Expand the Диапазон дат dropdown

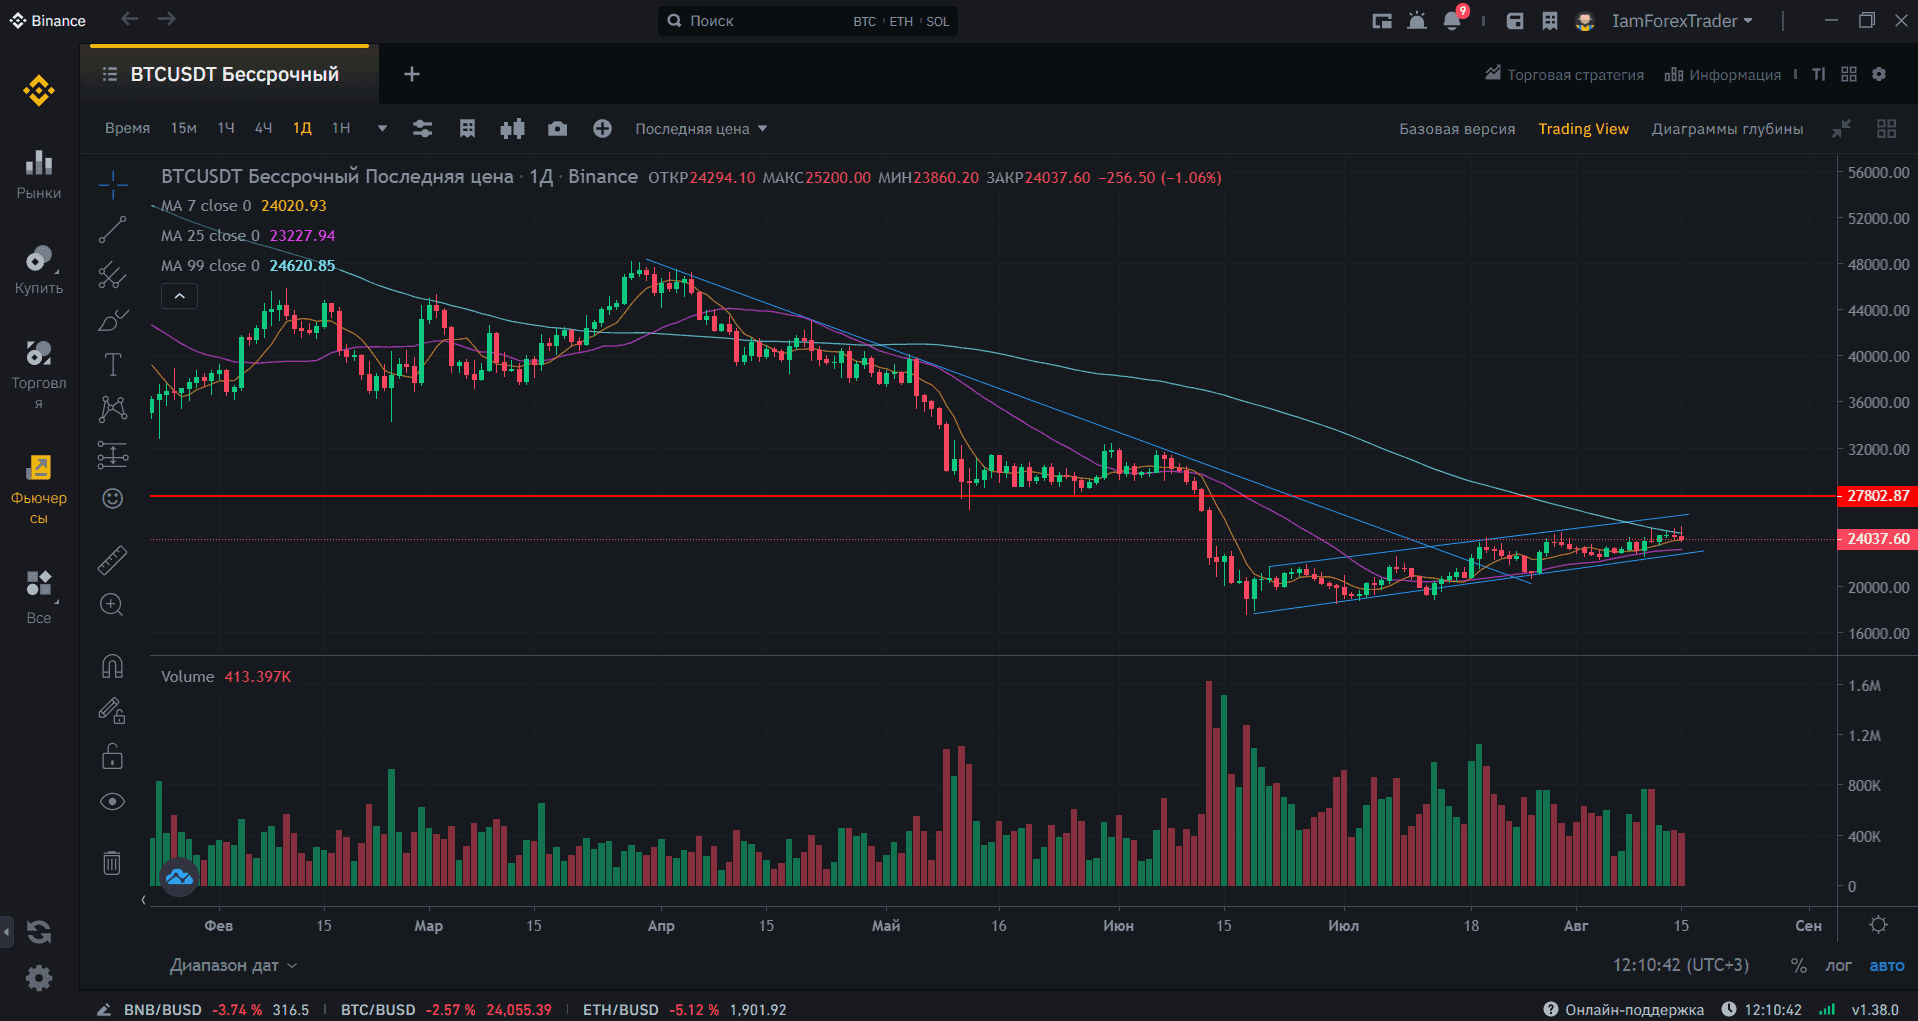pos(234,965)
